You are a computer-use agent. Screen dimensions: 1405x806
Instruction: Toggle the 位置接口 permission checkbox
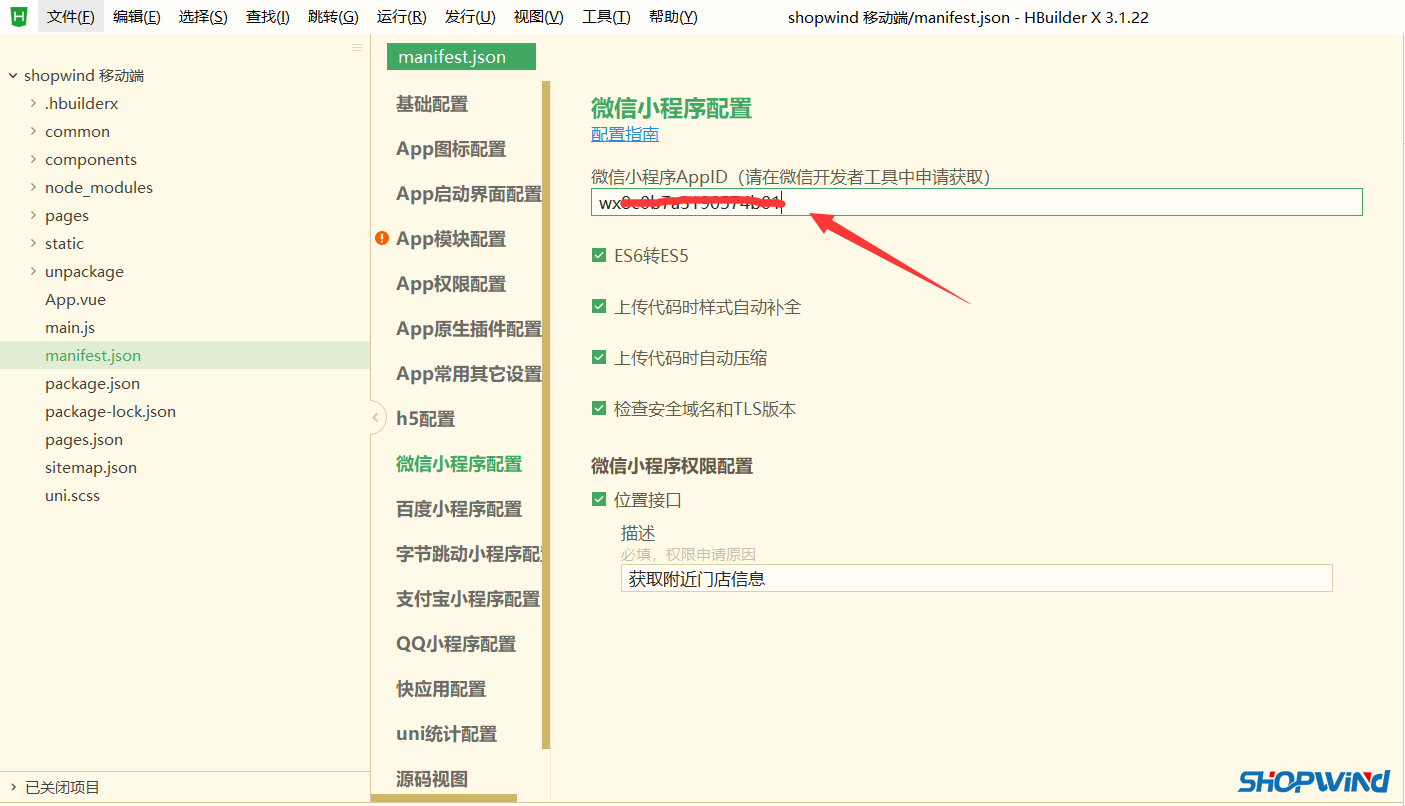(599, 499)
